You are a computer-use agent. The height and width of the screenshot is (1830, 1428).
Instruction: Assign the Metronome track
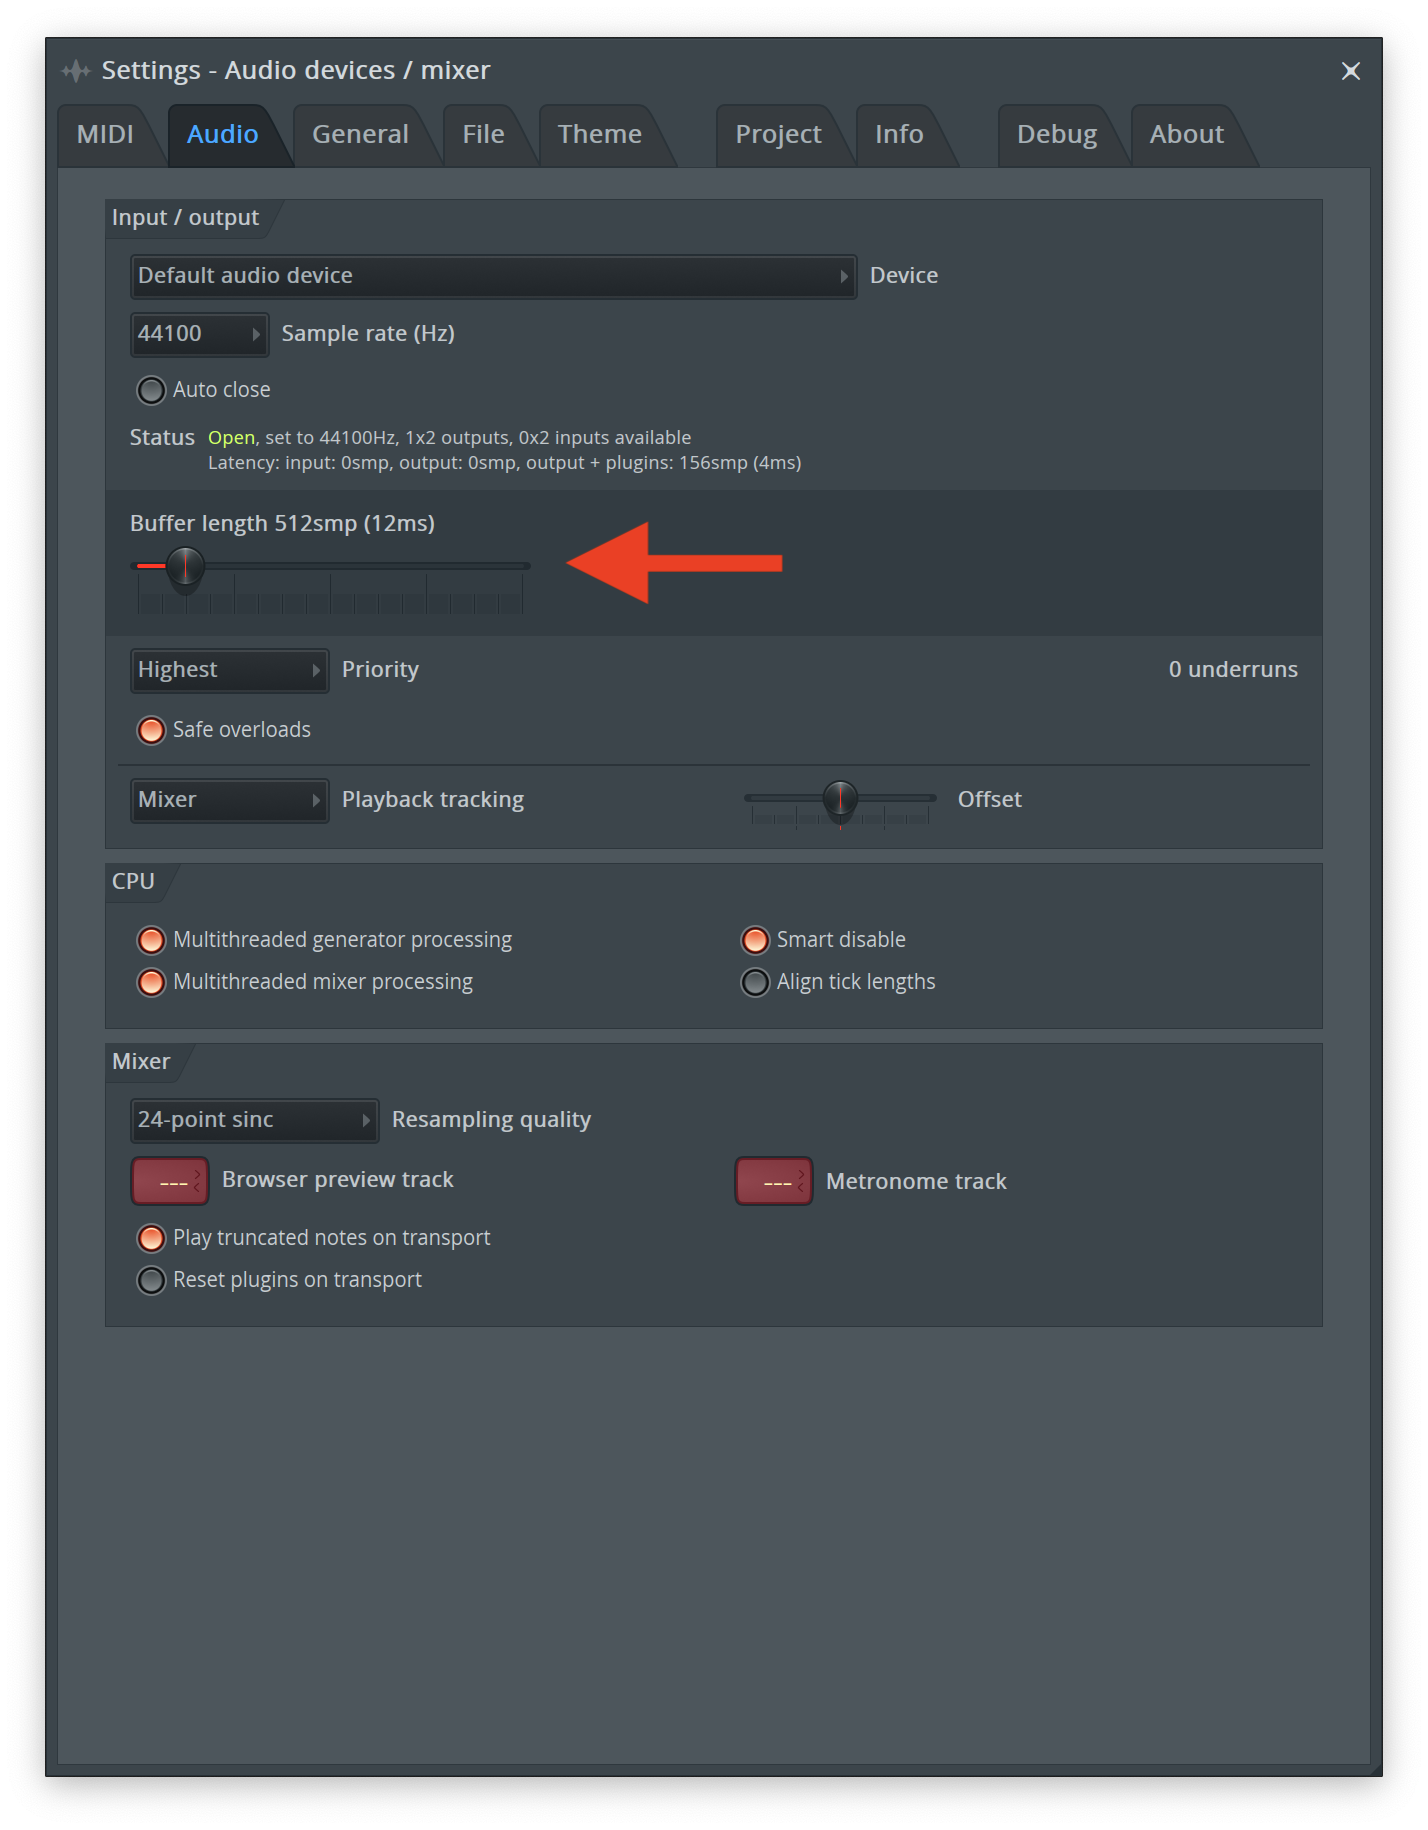tap(773, 1180)
